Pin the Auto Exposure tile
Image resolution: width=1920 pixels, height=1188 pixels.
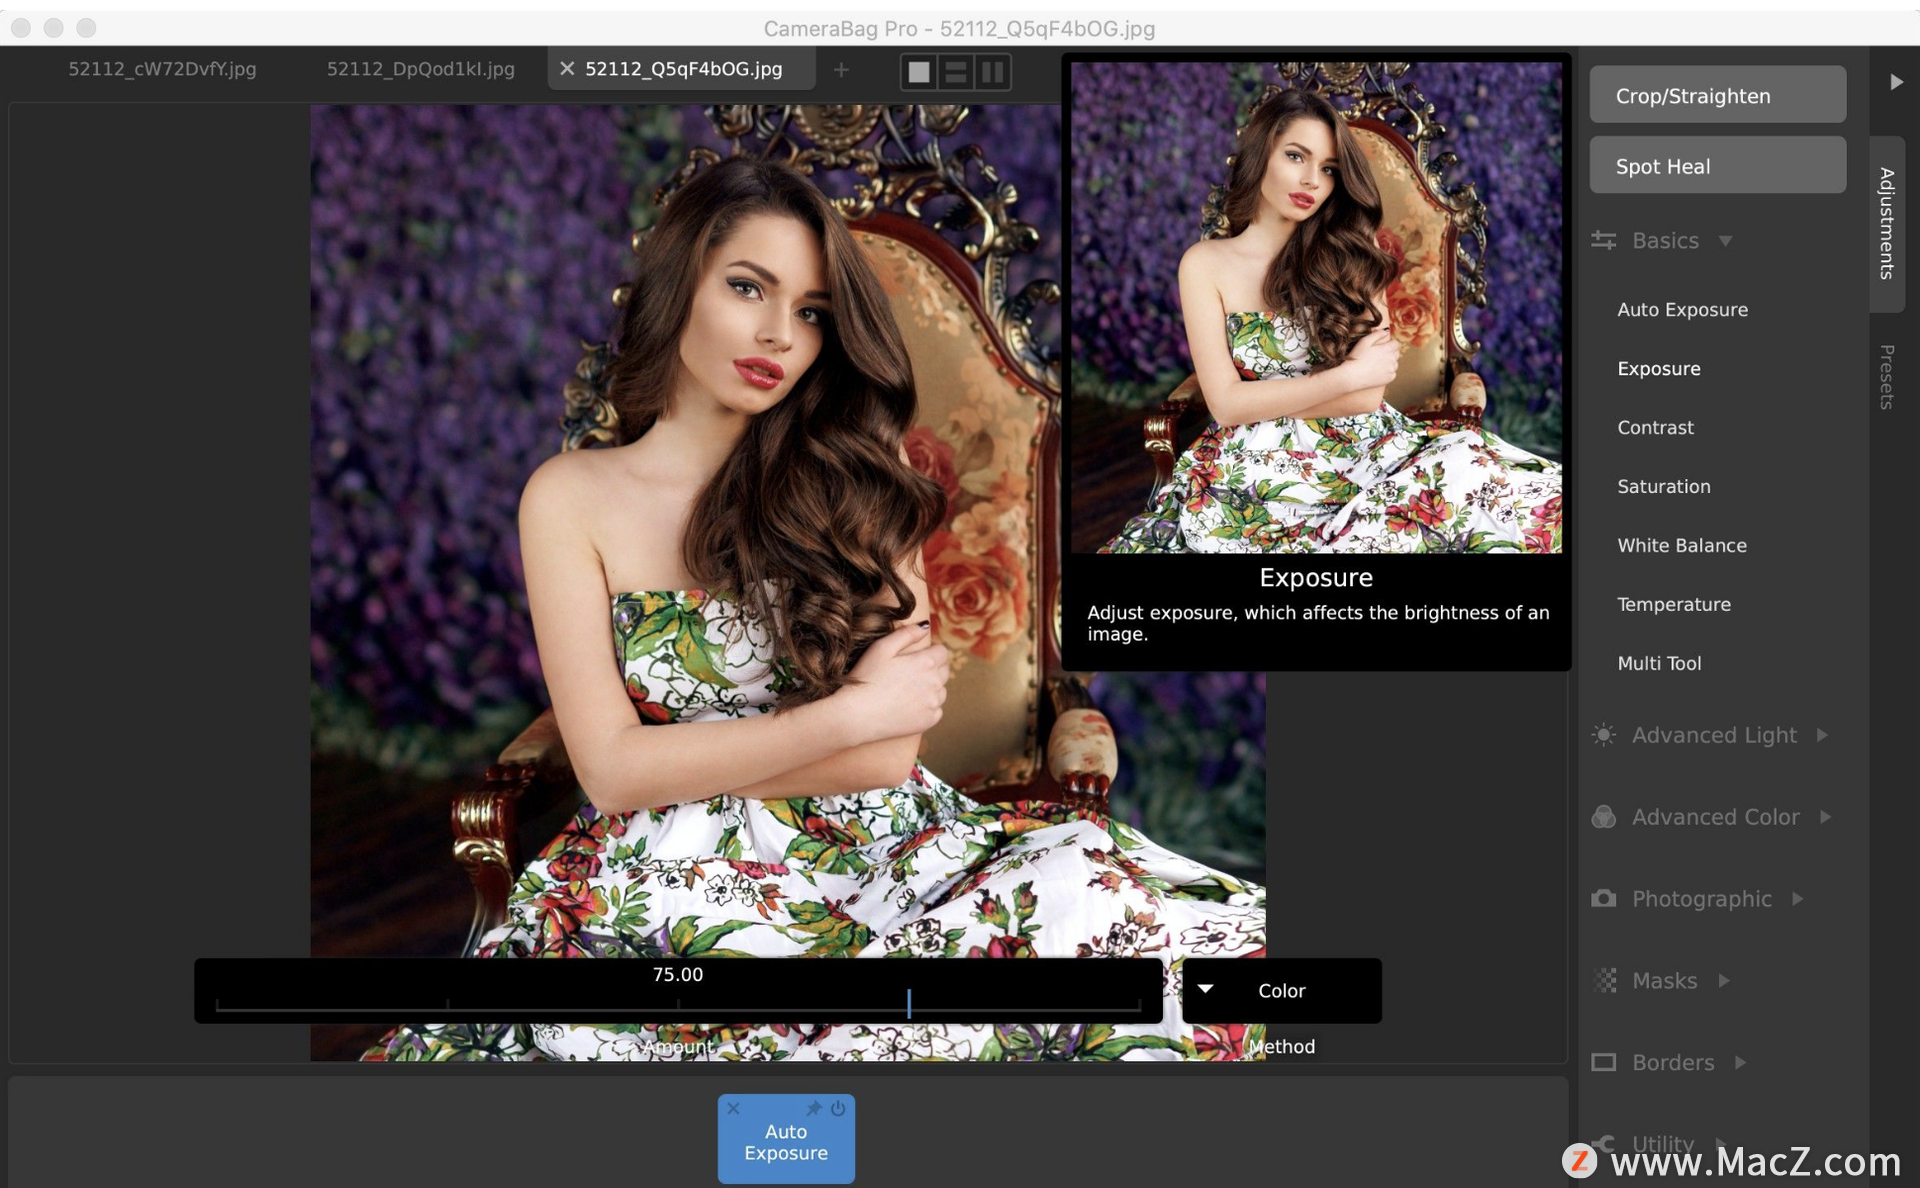[814, 1108]
